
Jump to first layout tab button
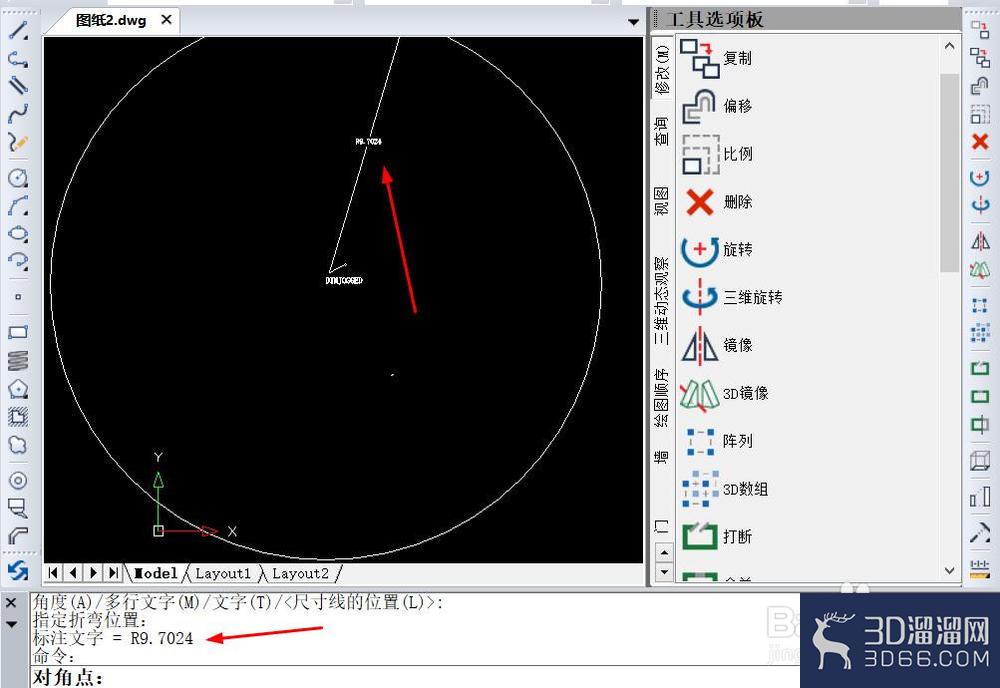click(x=54, y=573)
